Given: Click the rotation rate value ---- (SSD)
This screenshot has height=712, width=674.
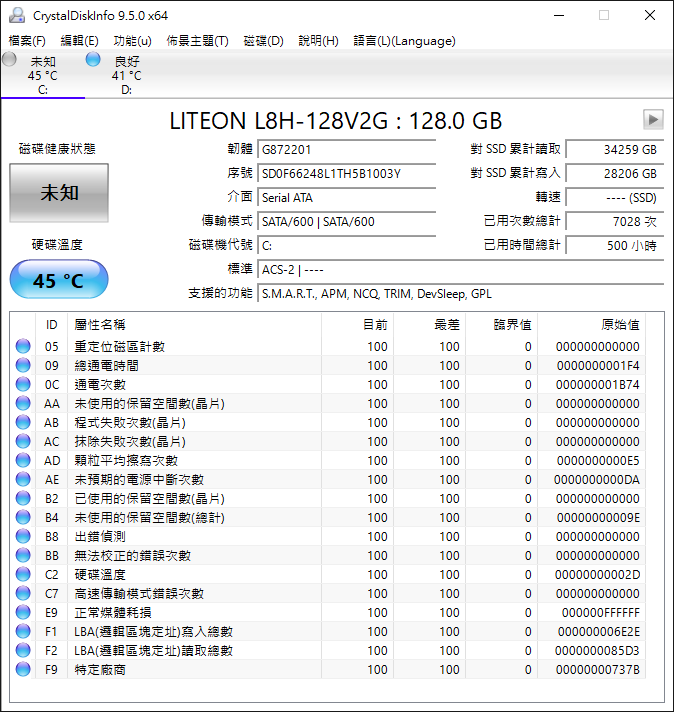Looking at the screenshot, I should click(x=615, y=198).
